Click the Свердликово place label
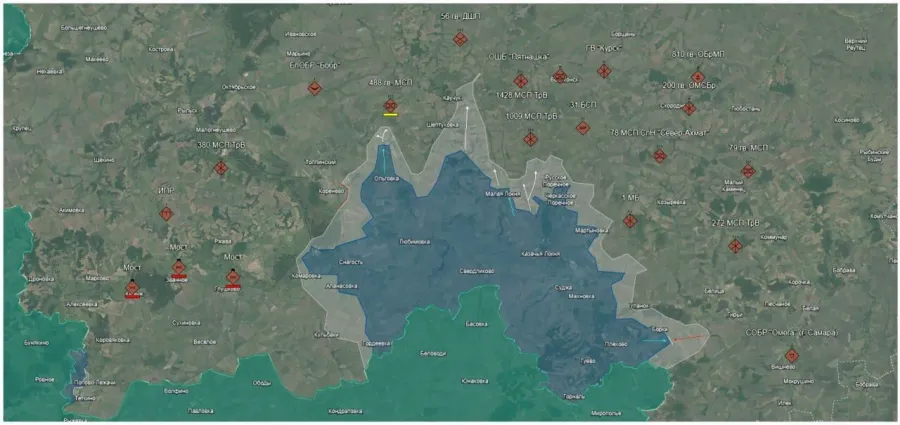Image resolution: width=900 pixels, height=425 pixels. 477,271
